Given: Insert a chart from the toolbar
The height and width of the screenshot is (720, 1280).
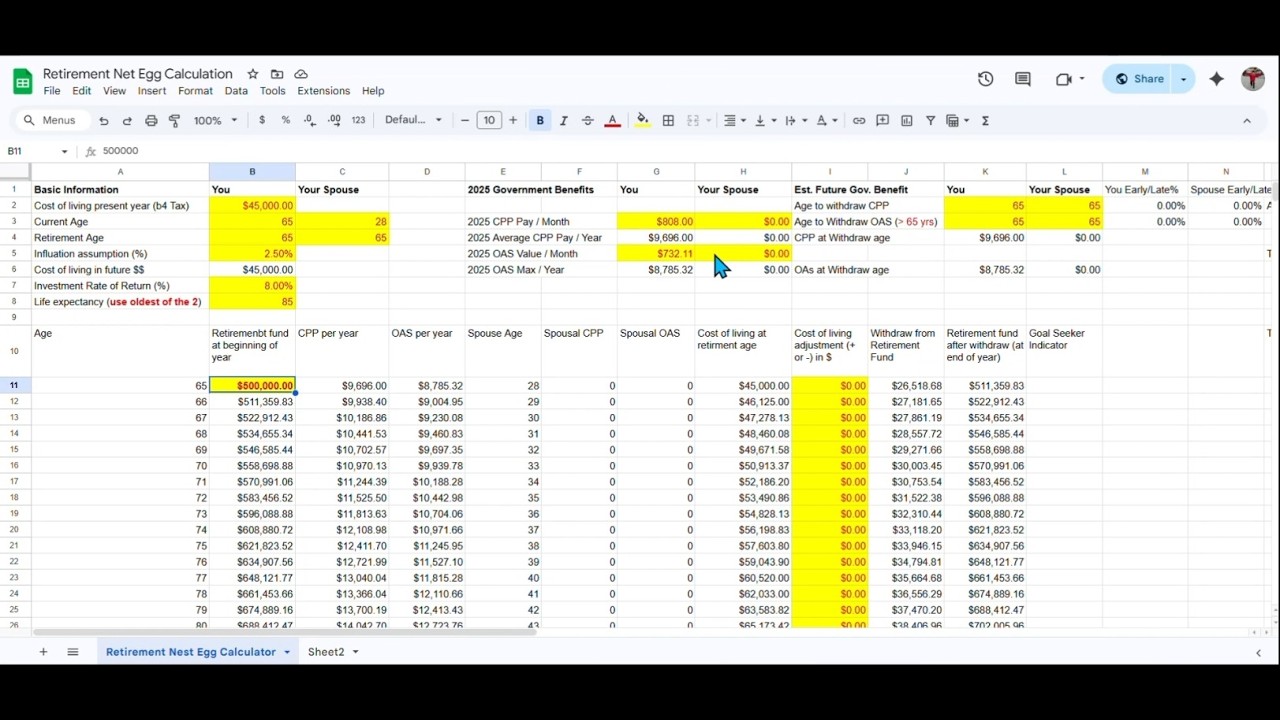Looking at the screenshot, I should point(907,121).
